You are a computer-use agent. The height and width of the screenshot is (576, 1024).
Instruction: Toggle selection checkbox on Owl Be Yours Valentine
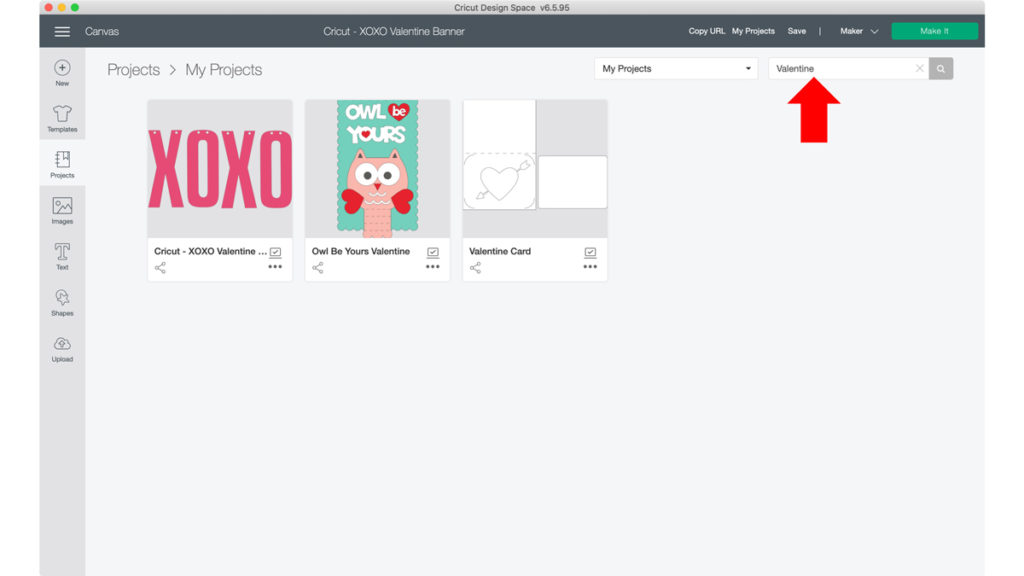433,252
